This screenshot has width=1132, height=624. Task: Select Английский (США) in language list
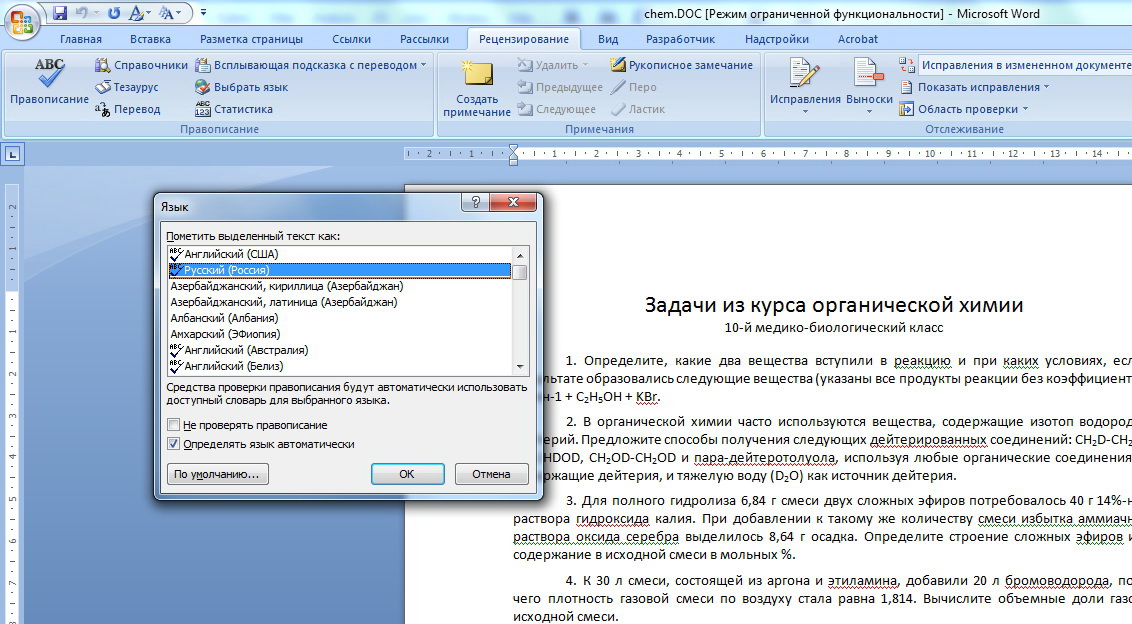pyautogui.click(x=339, y=254)
